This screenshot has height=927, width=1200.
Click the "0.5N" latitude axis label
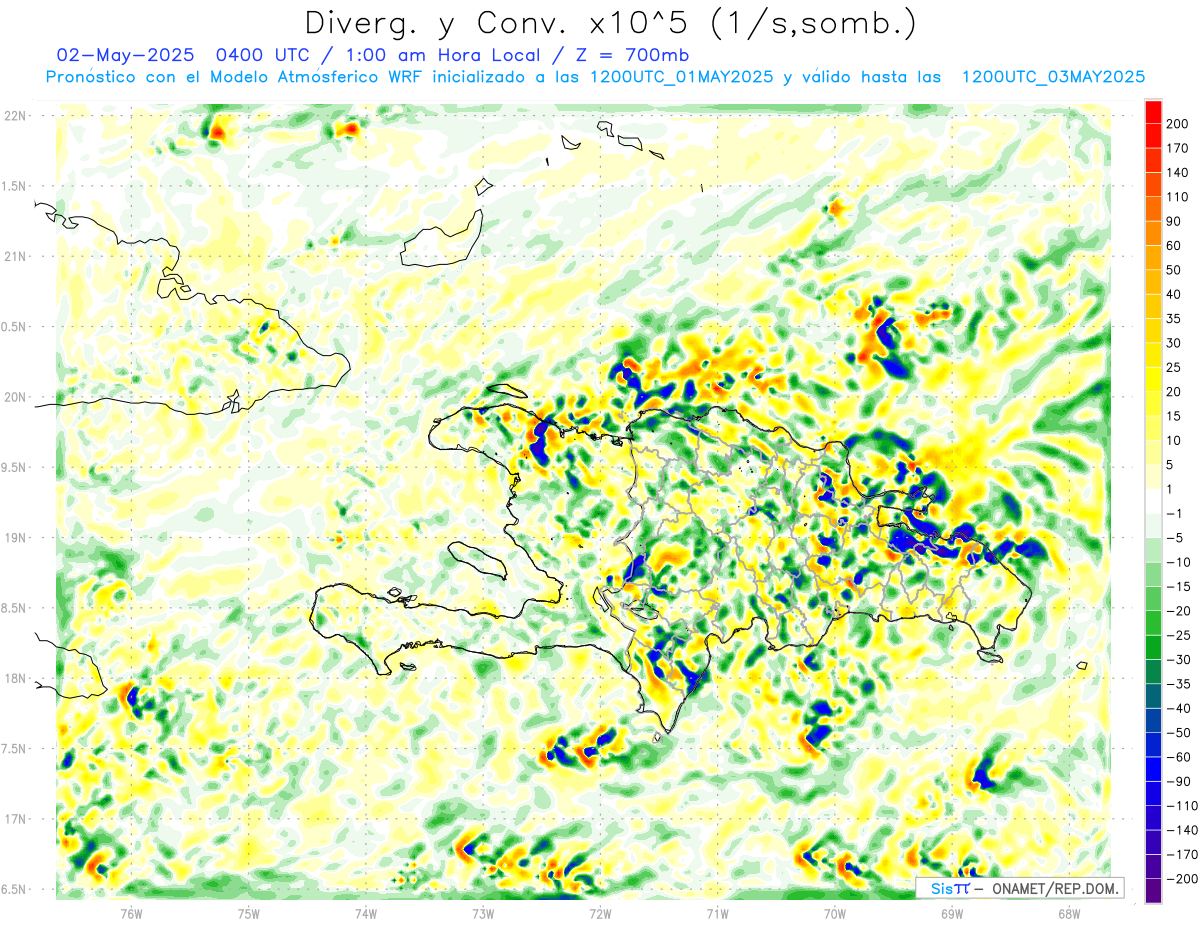(15, 327)
